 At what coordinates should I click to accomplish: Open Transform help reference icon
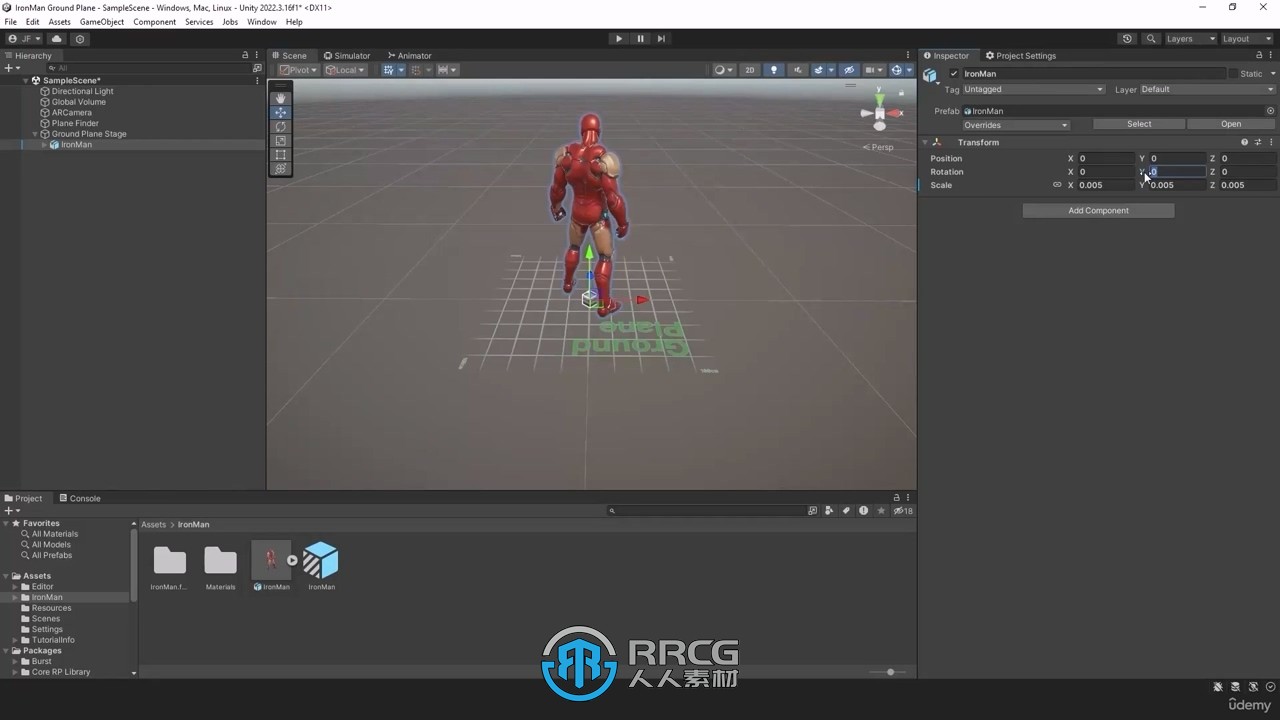pos(1244,142)
